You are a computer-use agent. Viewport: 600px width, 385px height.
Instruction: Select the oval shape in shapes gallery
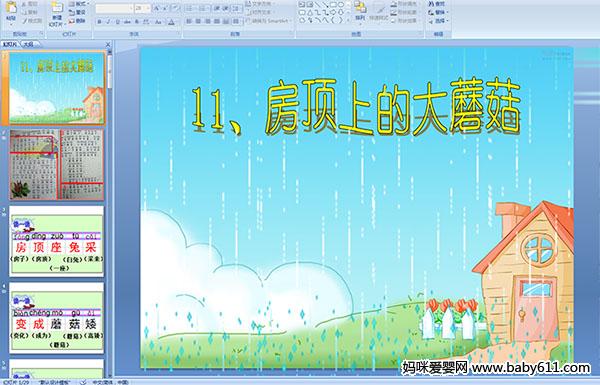tap(341, 4)
